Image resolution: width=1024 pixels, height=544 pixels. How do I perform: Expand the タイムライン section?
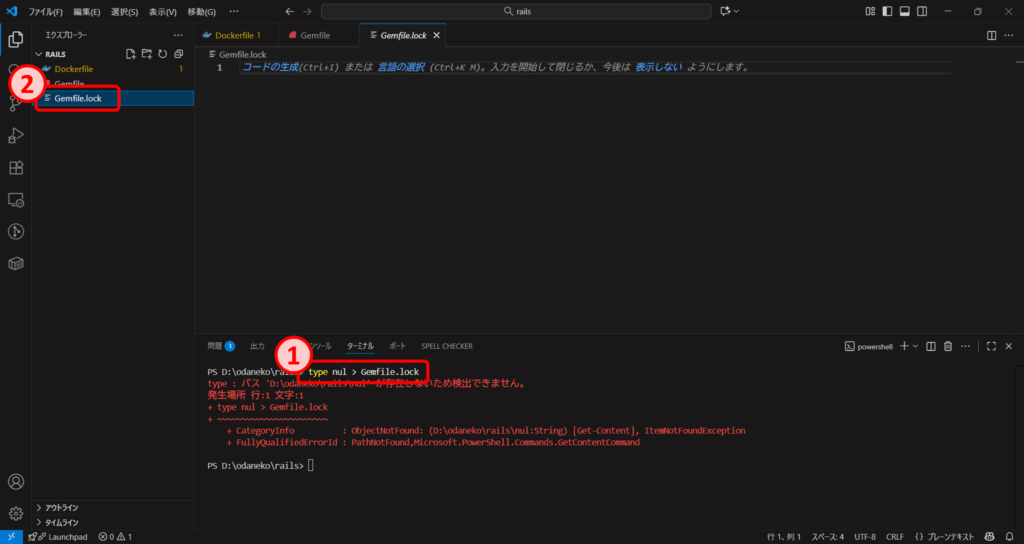pos(62,522)
